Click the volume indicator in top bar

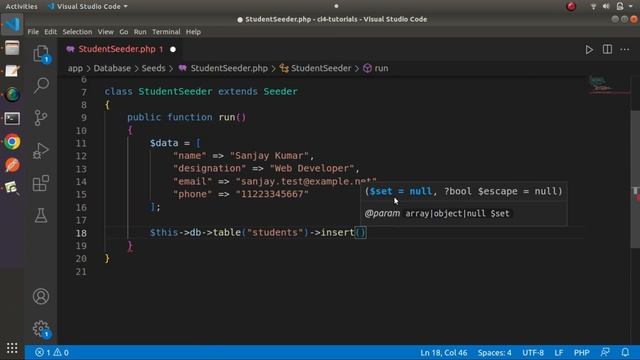[x=606, y=6]
